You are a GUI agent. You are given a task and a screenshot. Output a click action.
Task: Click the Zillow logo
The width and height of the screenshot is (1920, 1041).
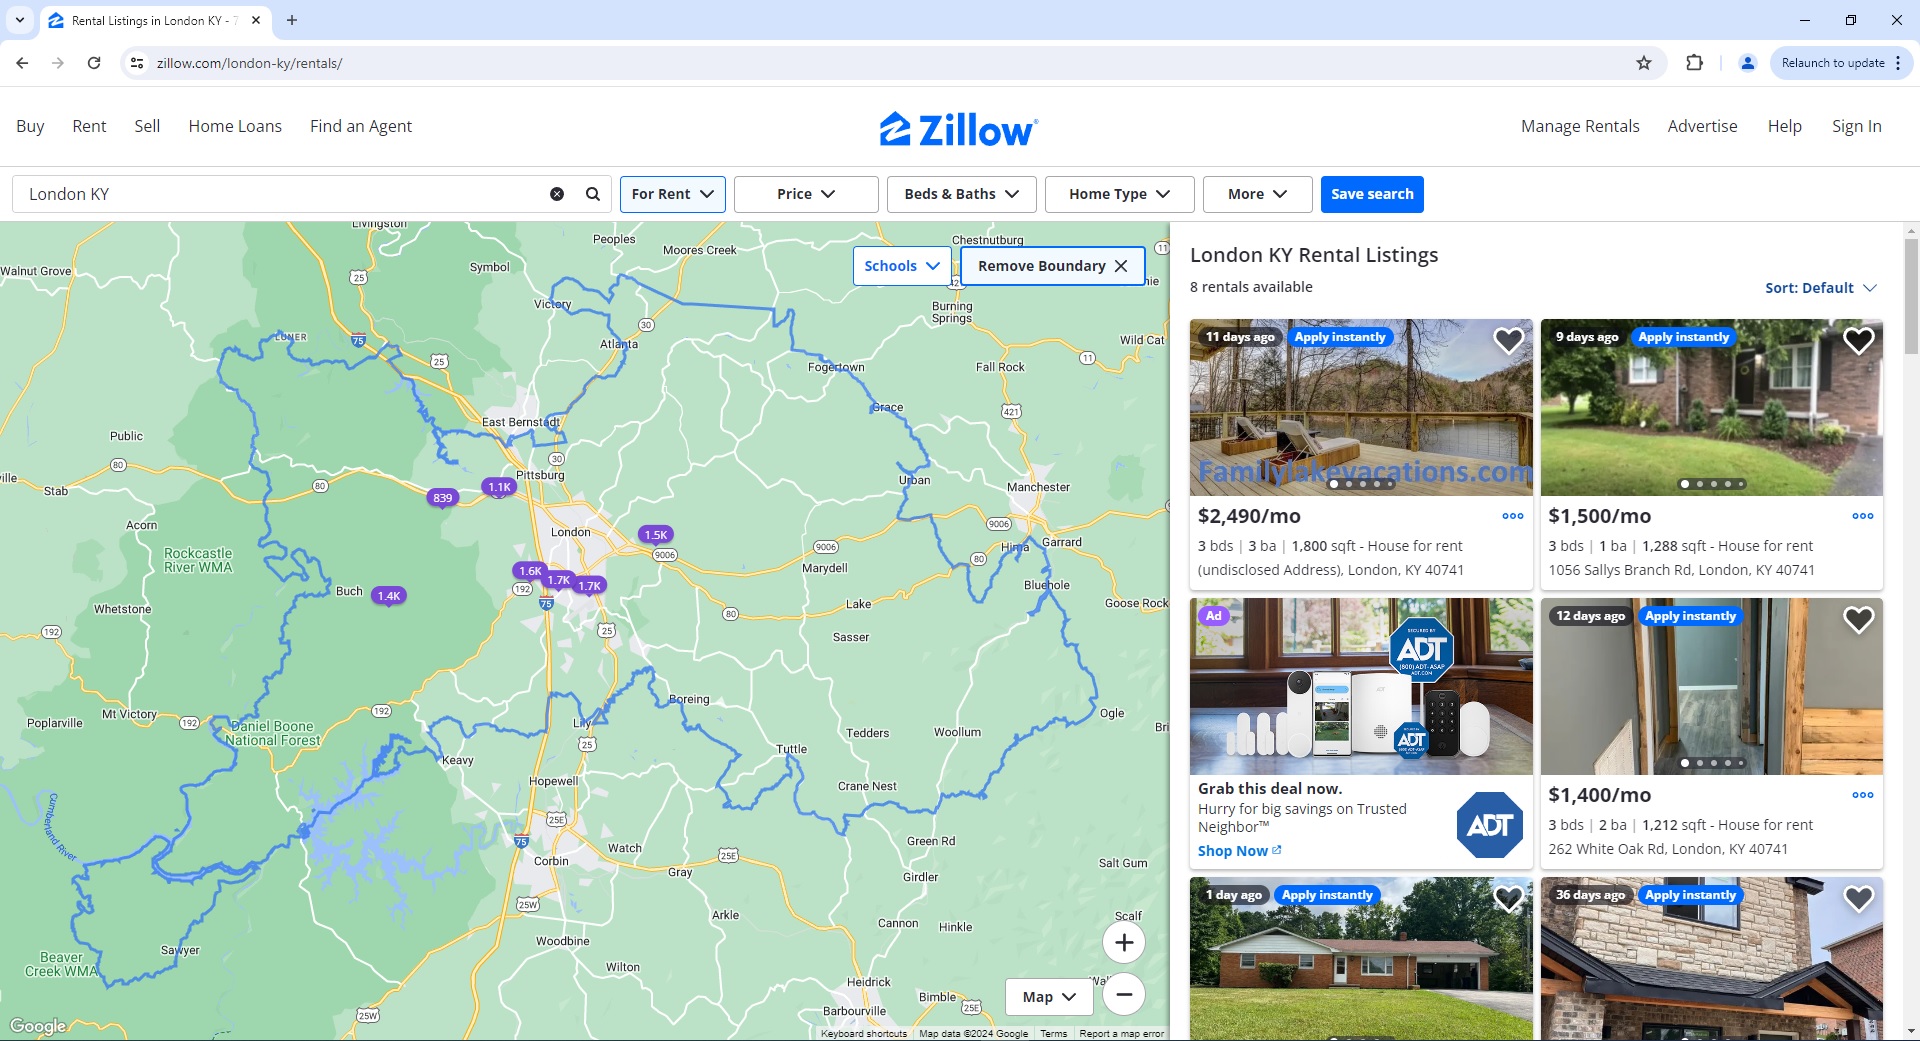957,128
